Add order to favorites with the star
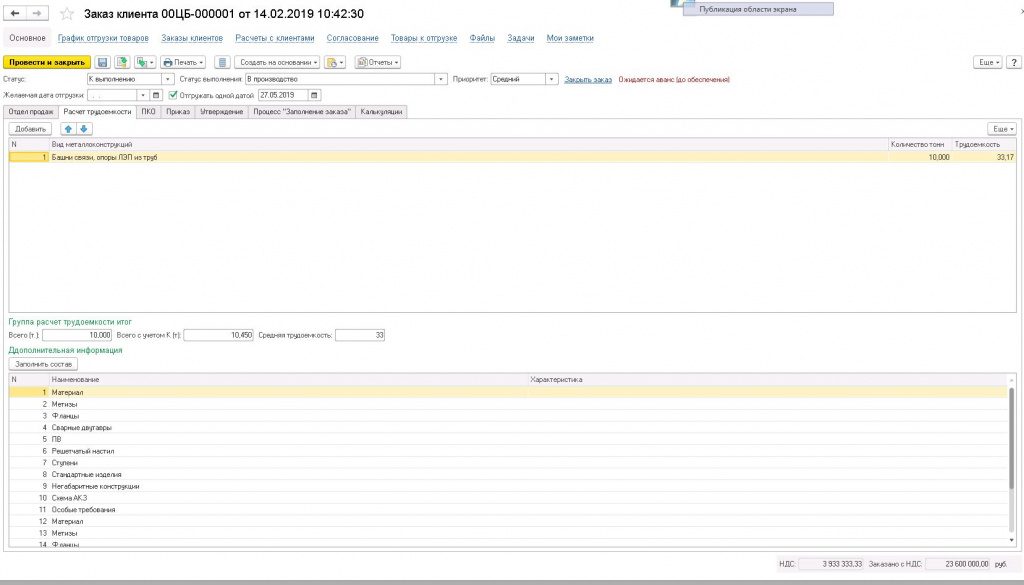The height and width of the screenshot is (585, 1024). pyautogui.click(x=67, y=14)
